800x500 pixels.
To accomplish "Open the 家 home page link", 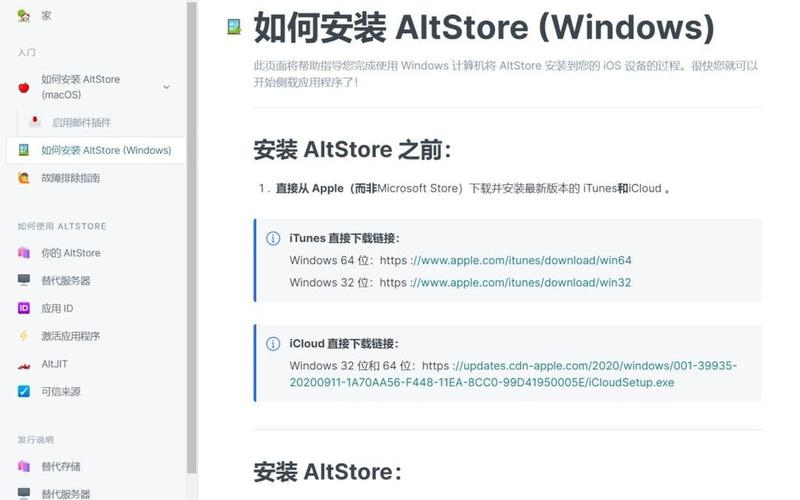I will click(x=46, y=16).
